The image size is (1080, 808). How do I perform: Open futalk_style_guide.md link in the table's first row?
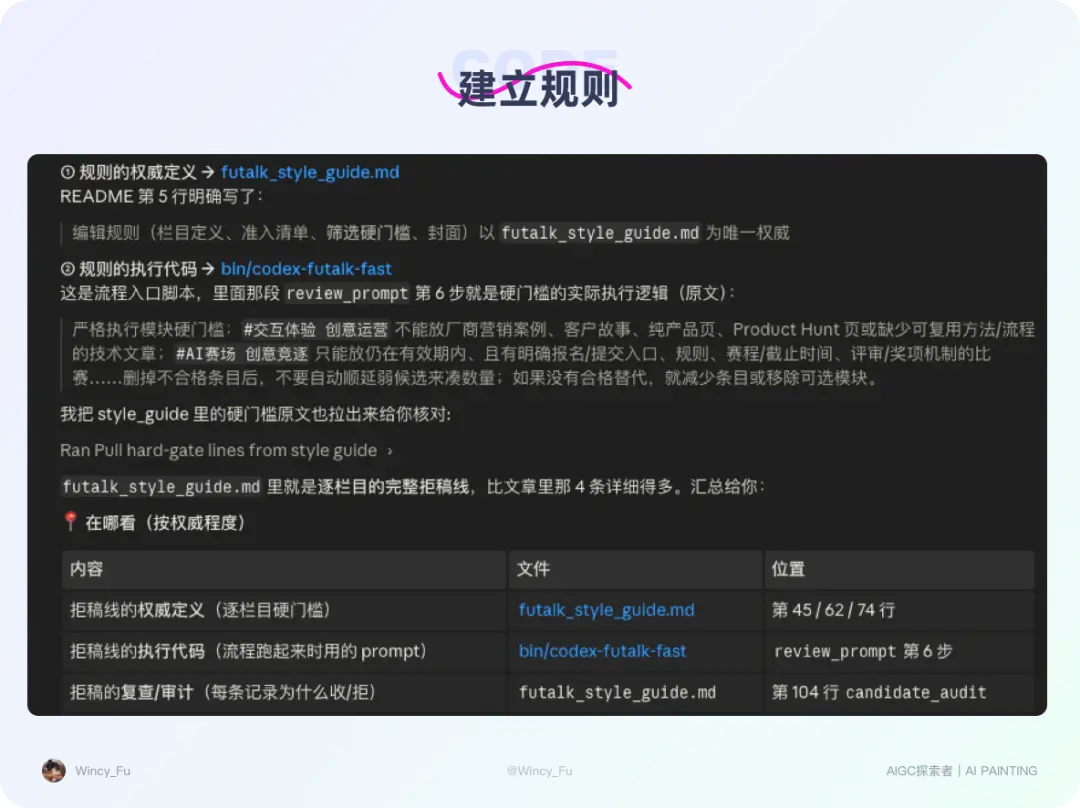(x=606, y=610)
